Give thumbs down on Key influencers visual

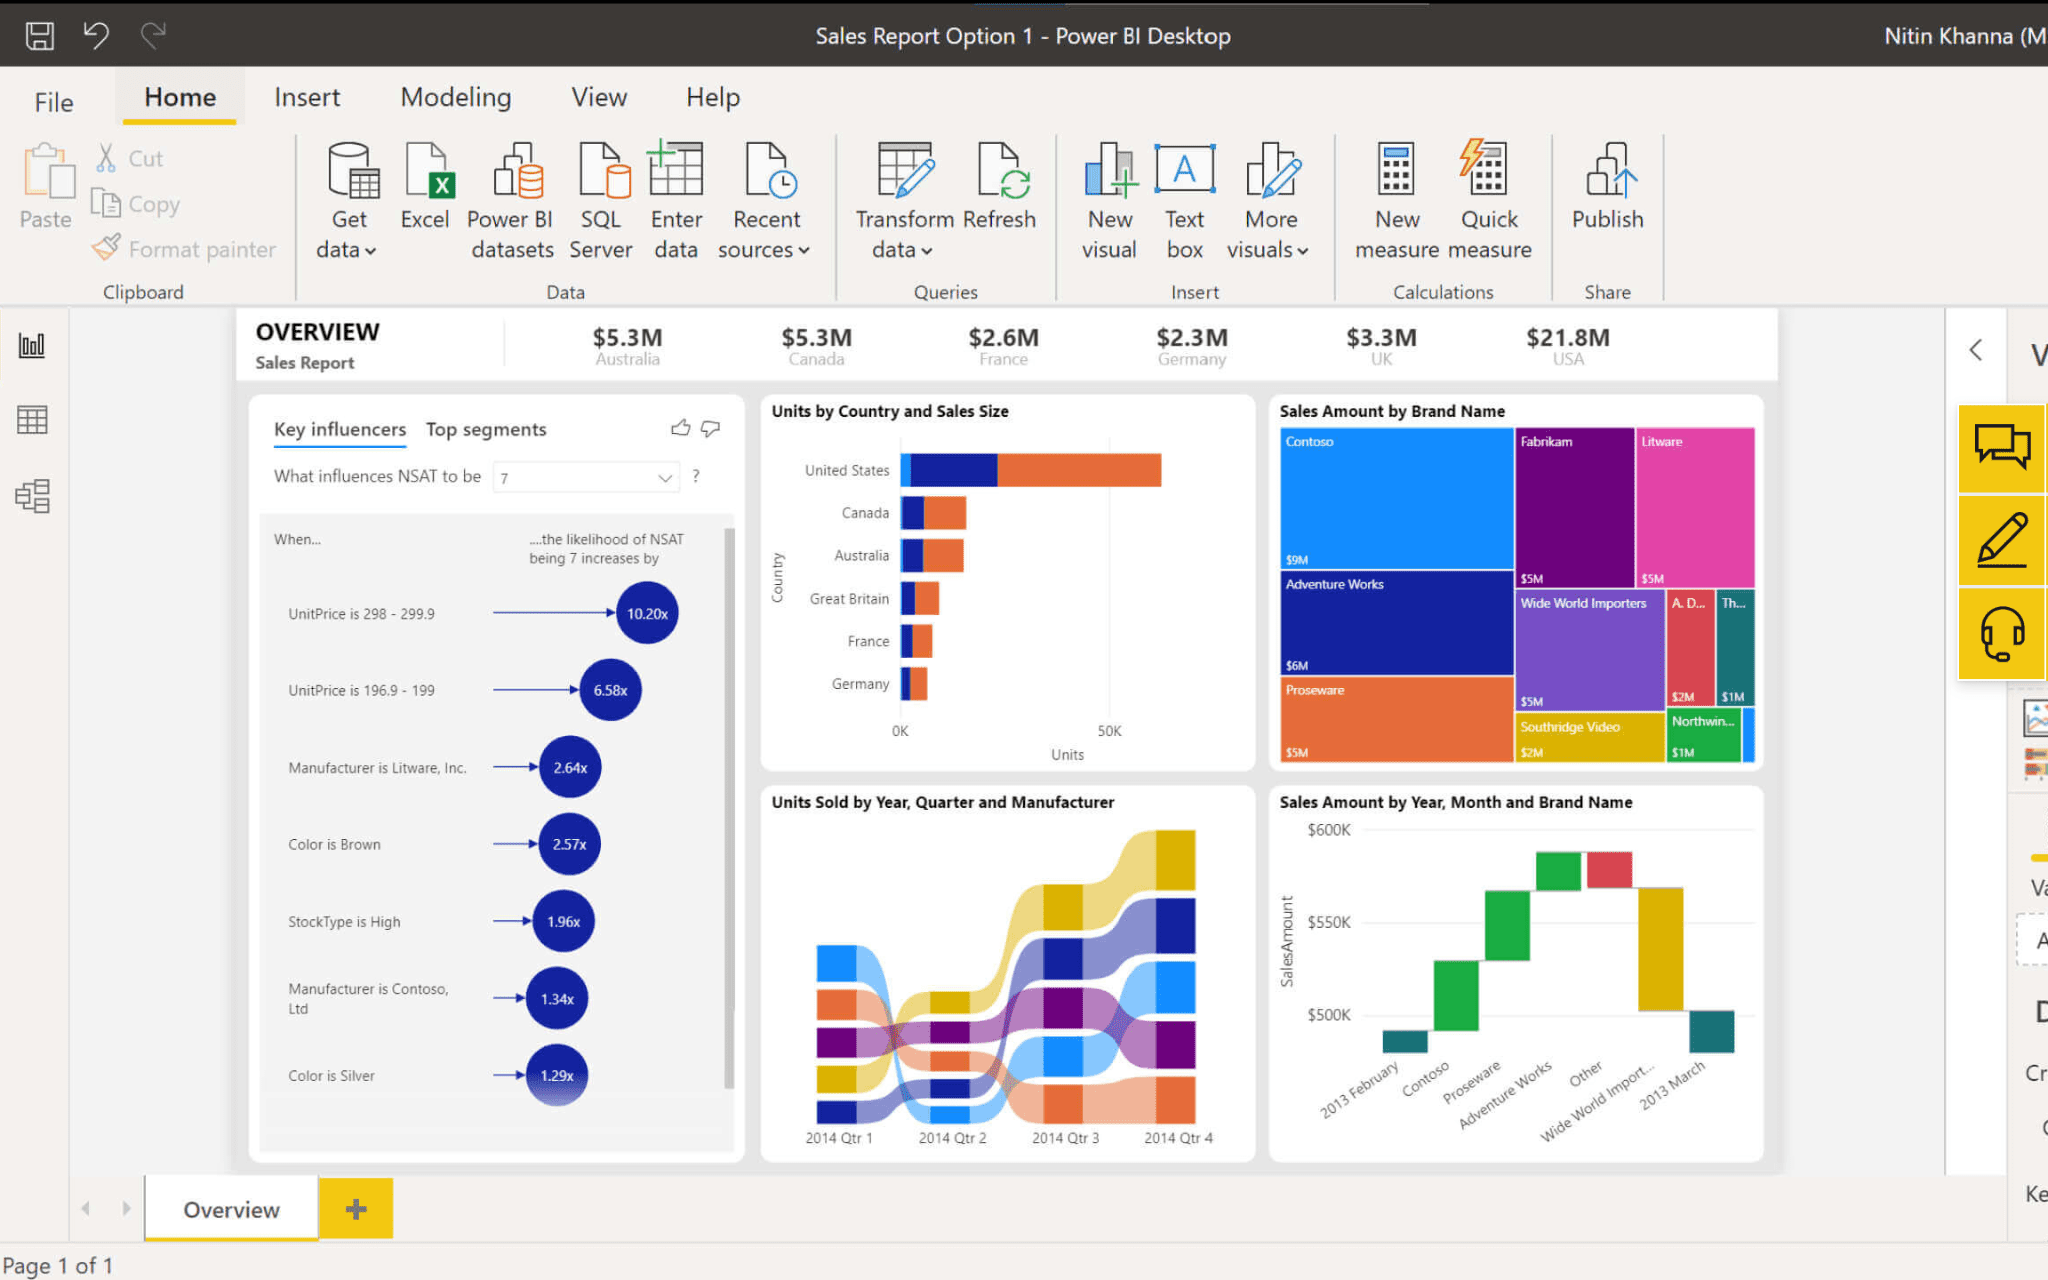point(710,428)
